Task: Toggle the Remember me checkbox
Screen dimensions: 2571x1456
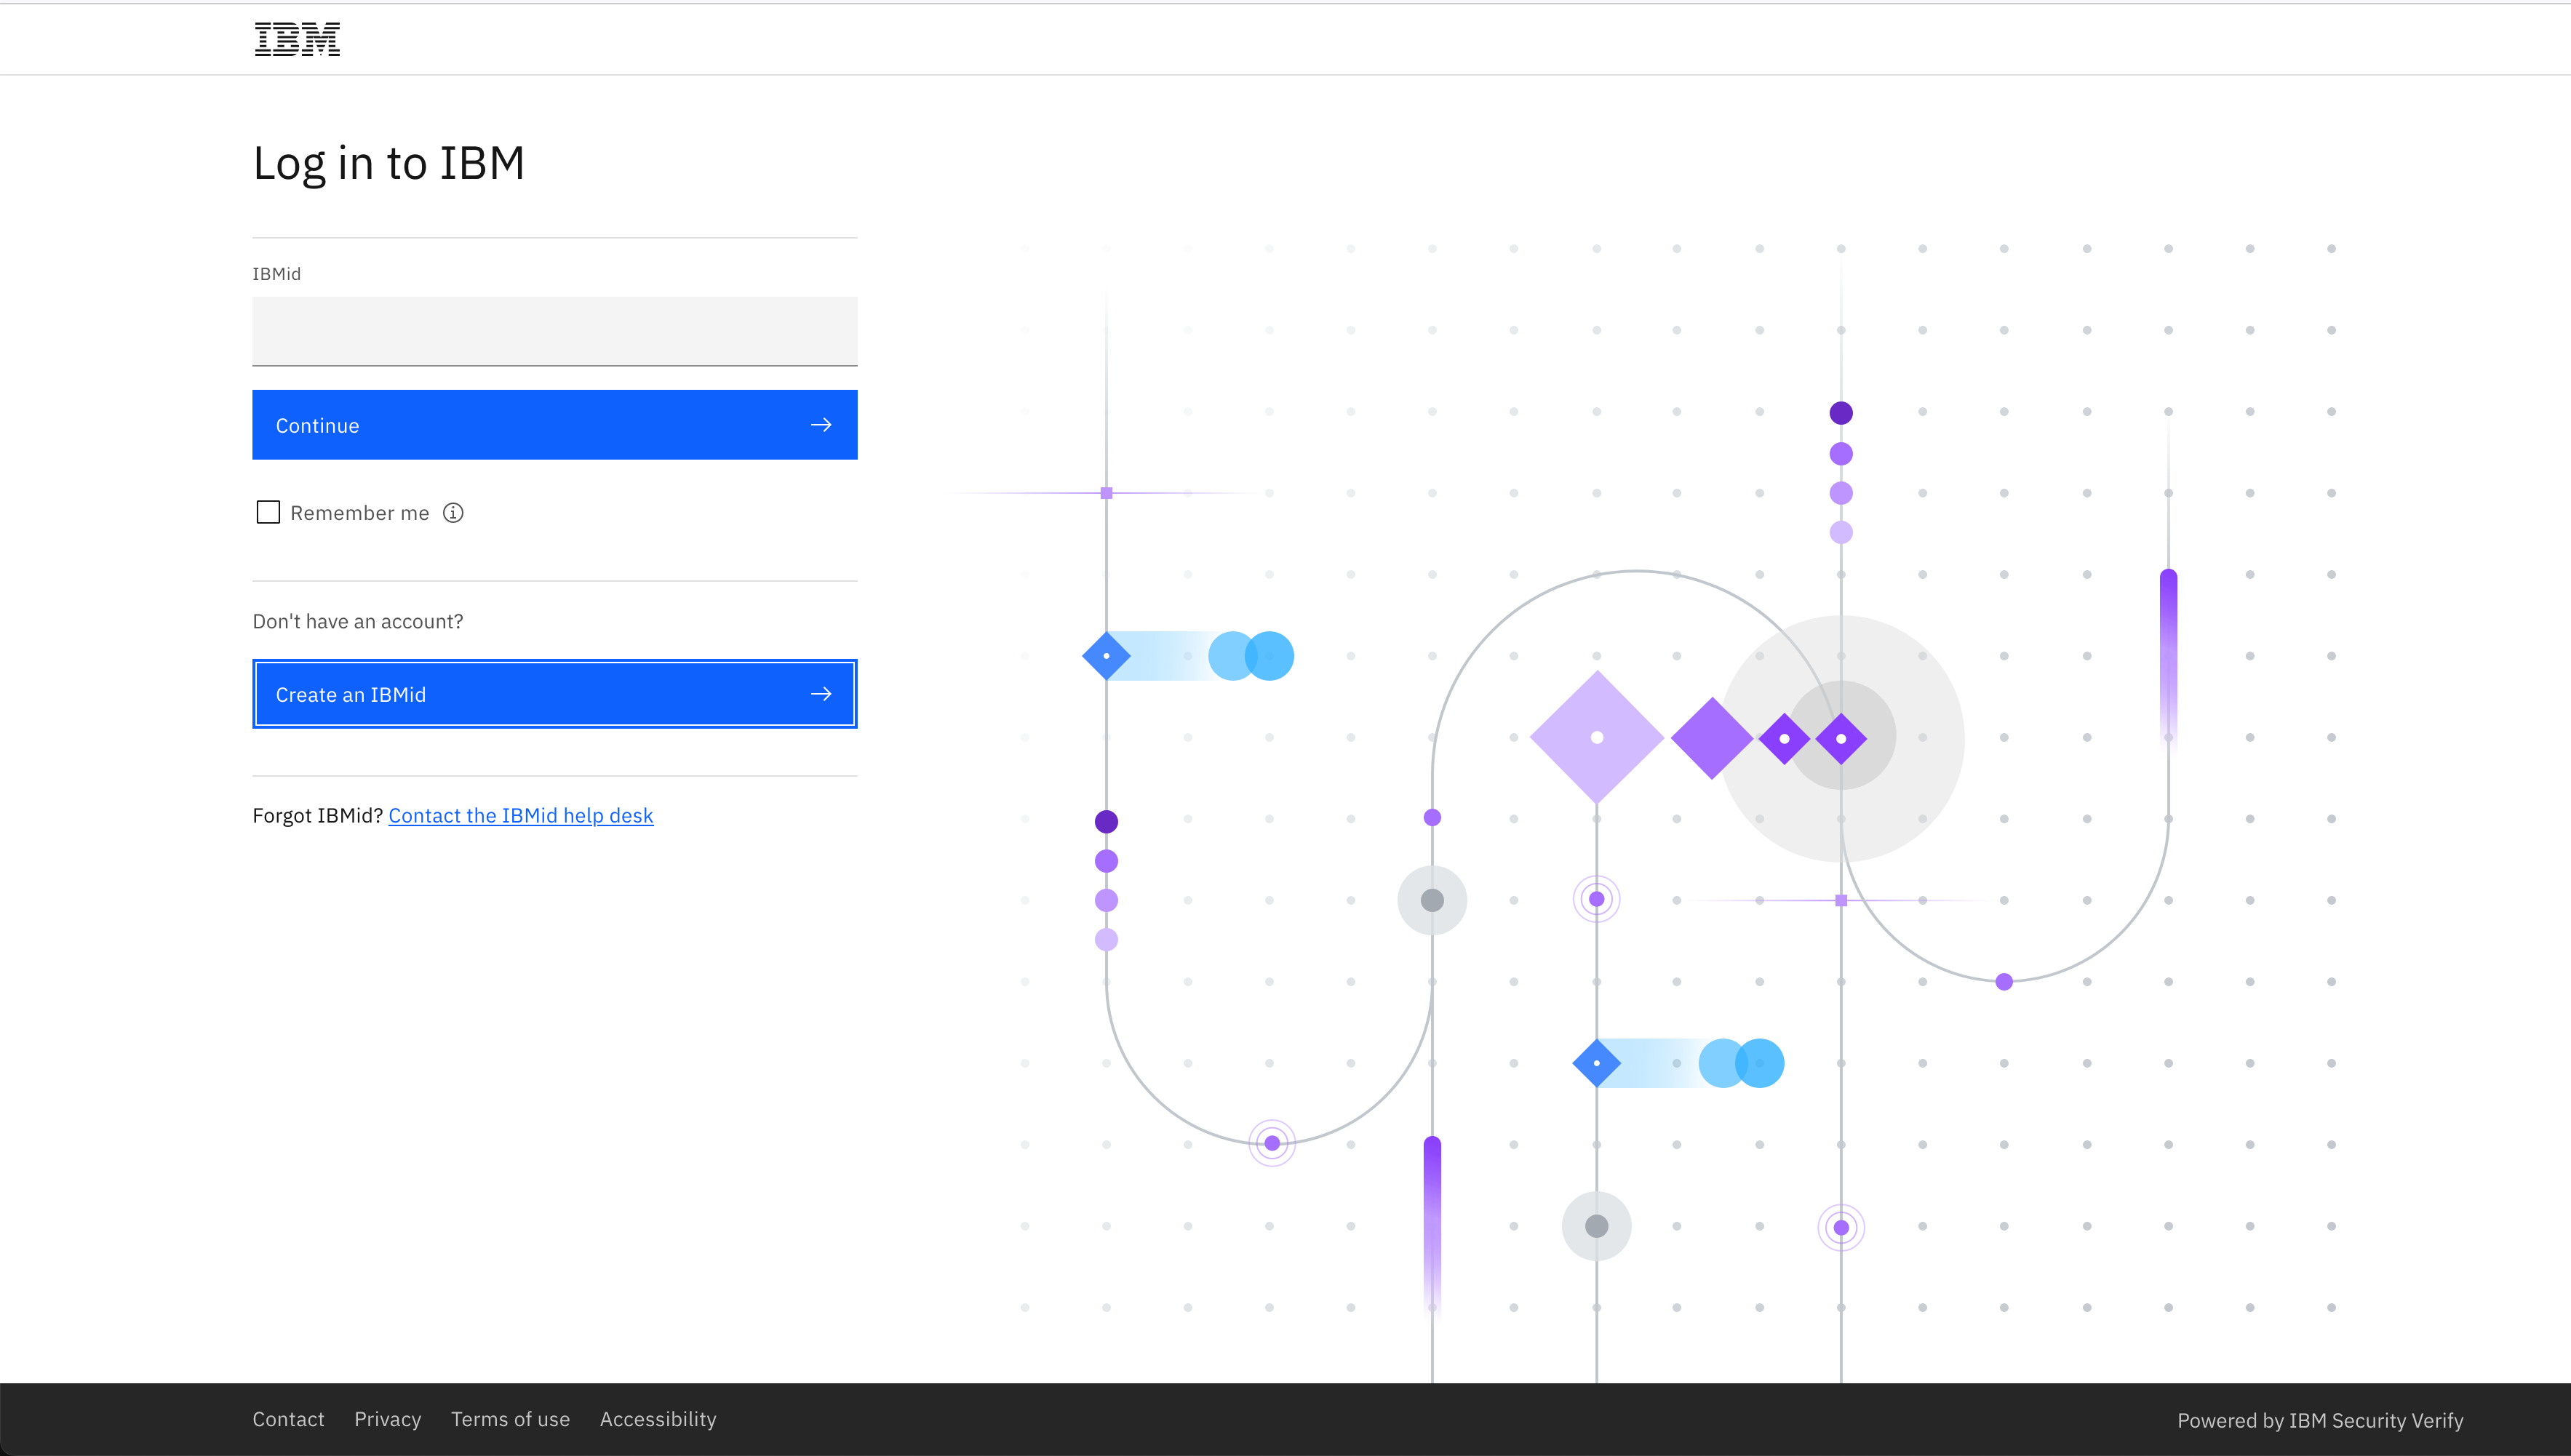Action: pos(268,512)
